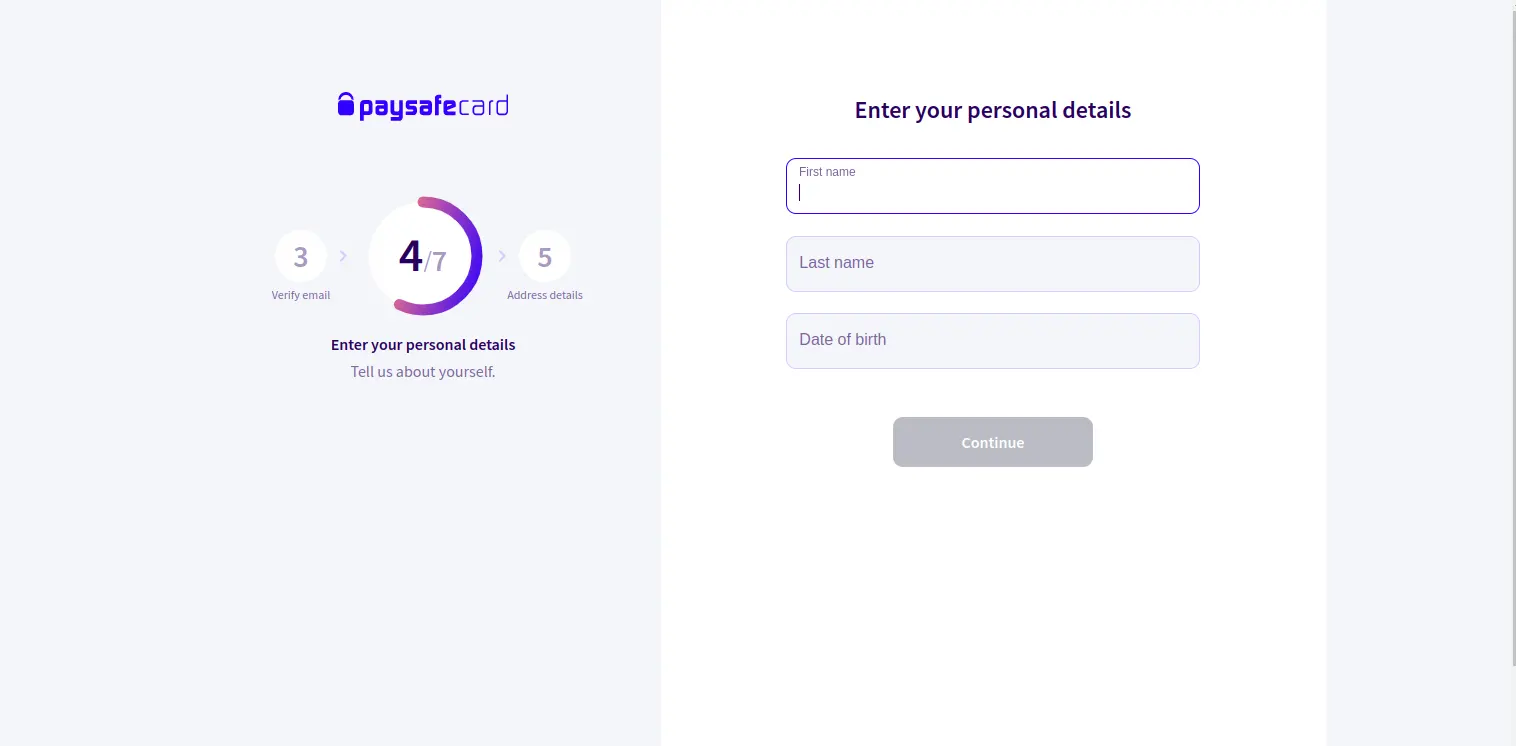Click the paysafecard wordmark text
The width and height of the screenshot is (1516, 746).
pyautogui.click(x=434, y=107)
